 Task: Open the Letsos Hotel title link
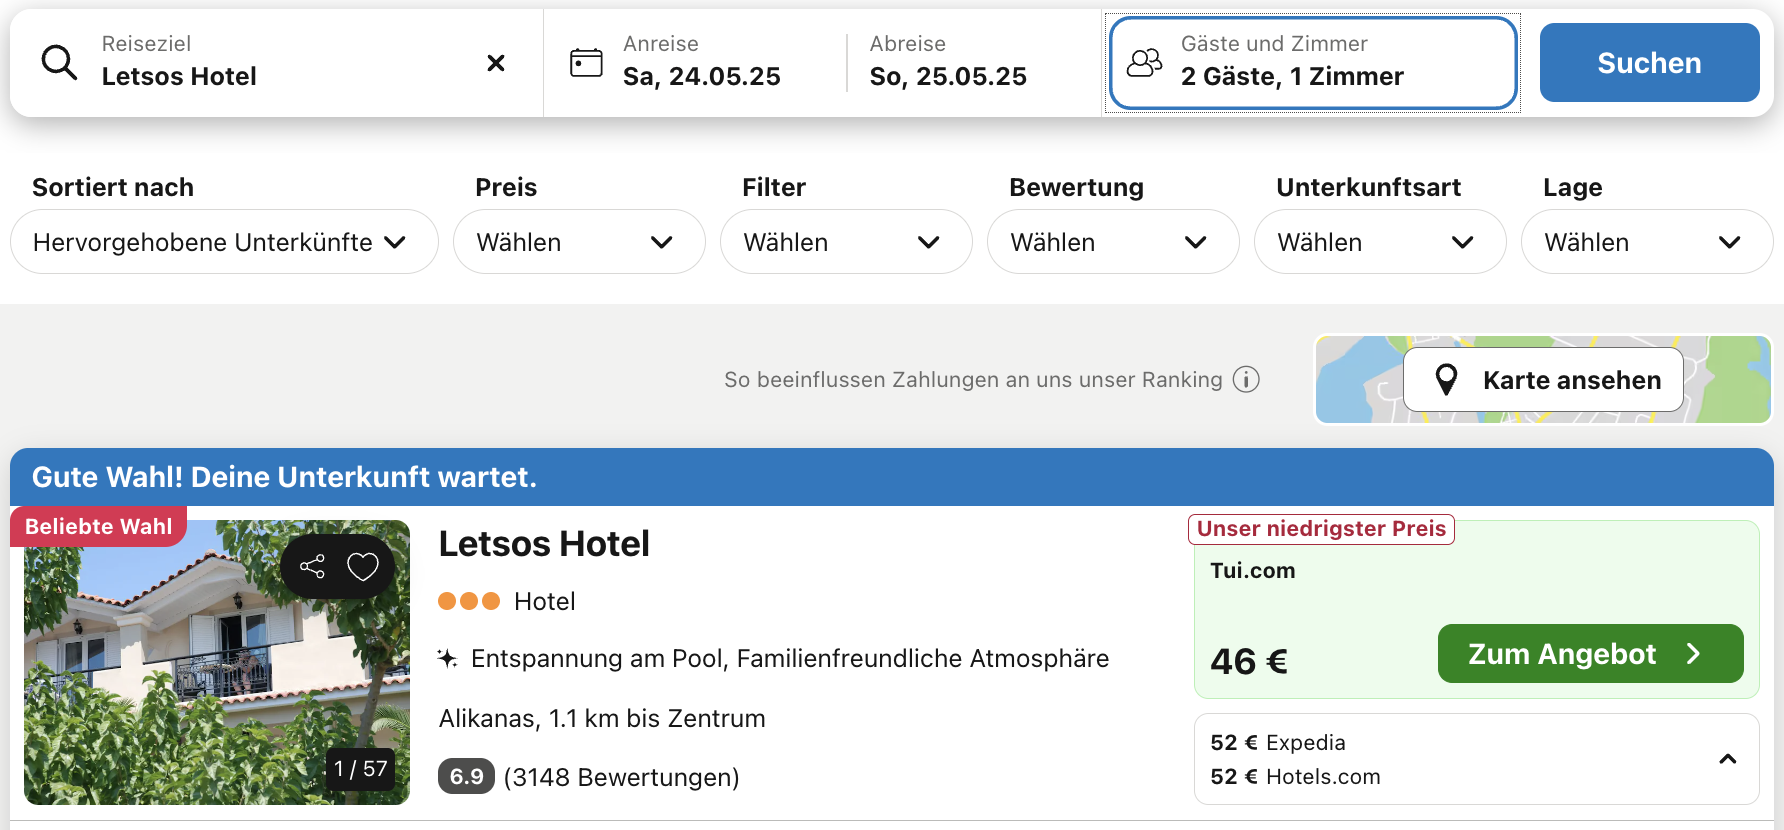544,544
